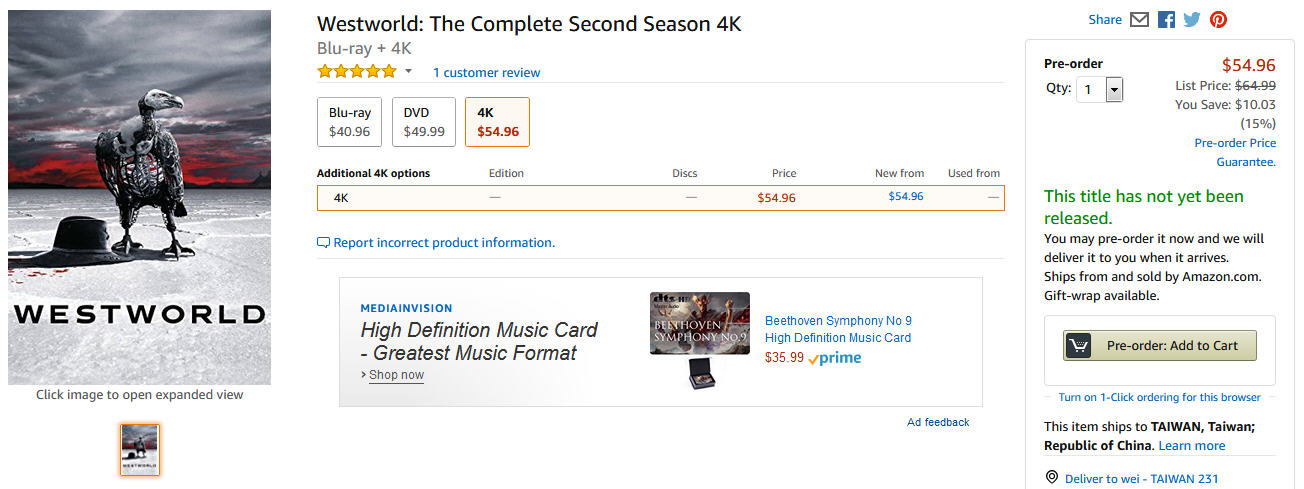Click the five-star rating icons
This screenshot has width=1304, height=489.
tap(357, 72)
